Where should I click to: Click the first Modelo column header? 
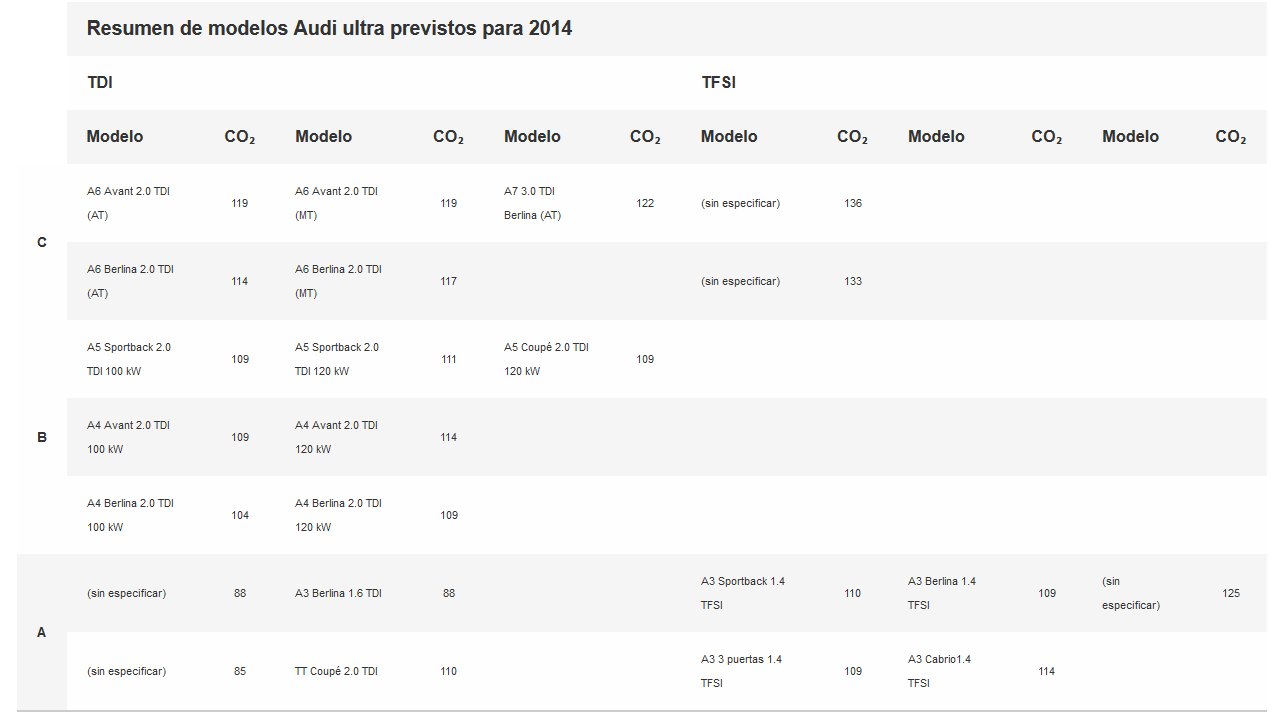point(115,137)
